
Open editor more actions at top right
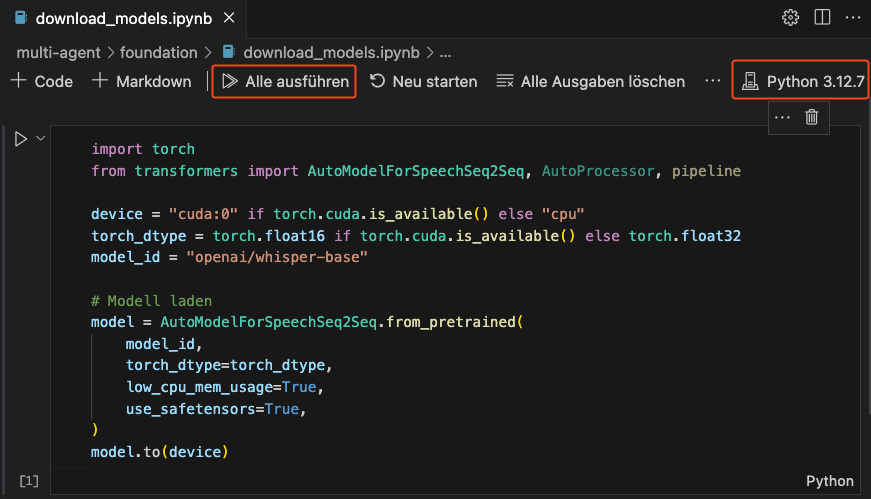pyautogui.click(x=852, y=18)
